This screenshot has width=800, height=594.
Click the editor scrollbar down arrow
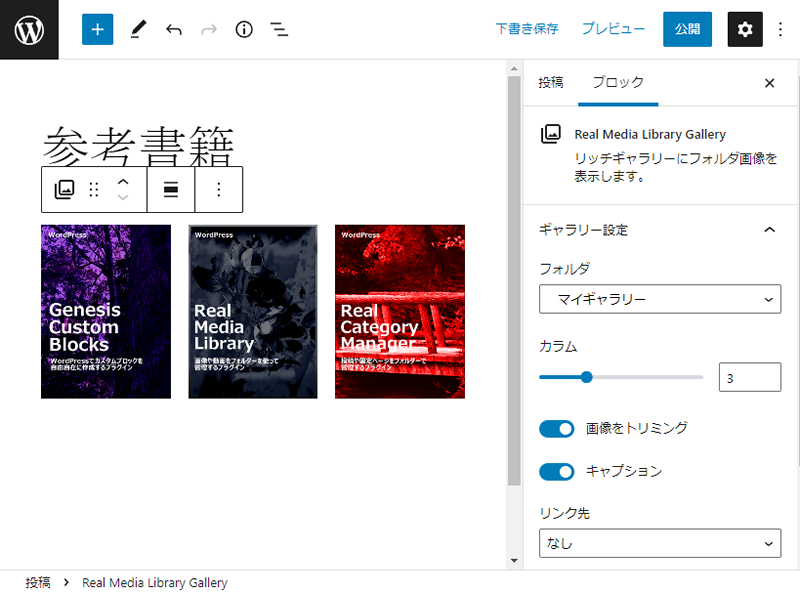(514, 561)
